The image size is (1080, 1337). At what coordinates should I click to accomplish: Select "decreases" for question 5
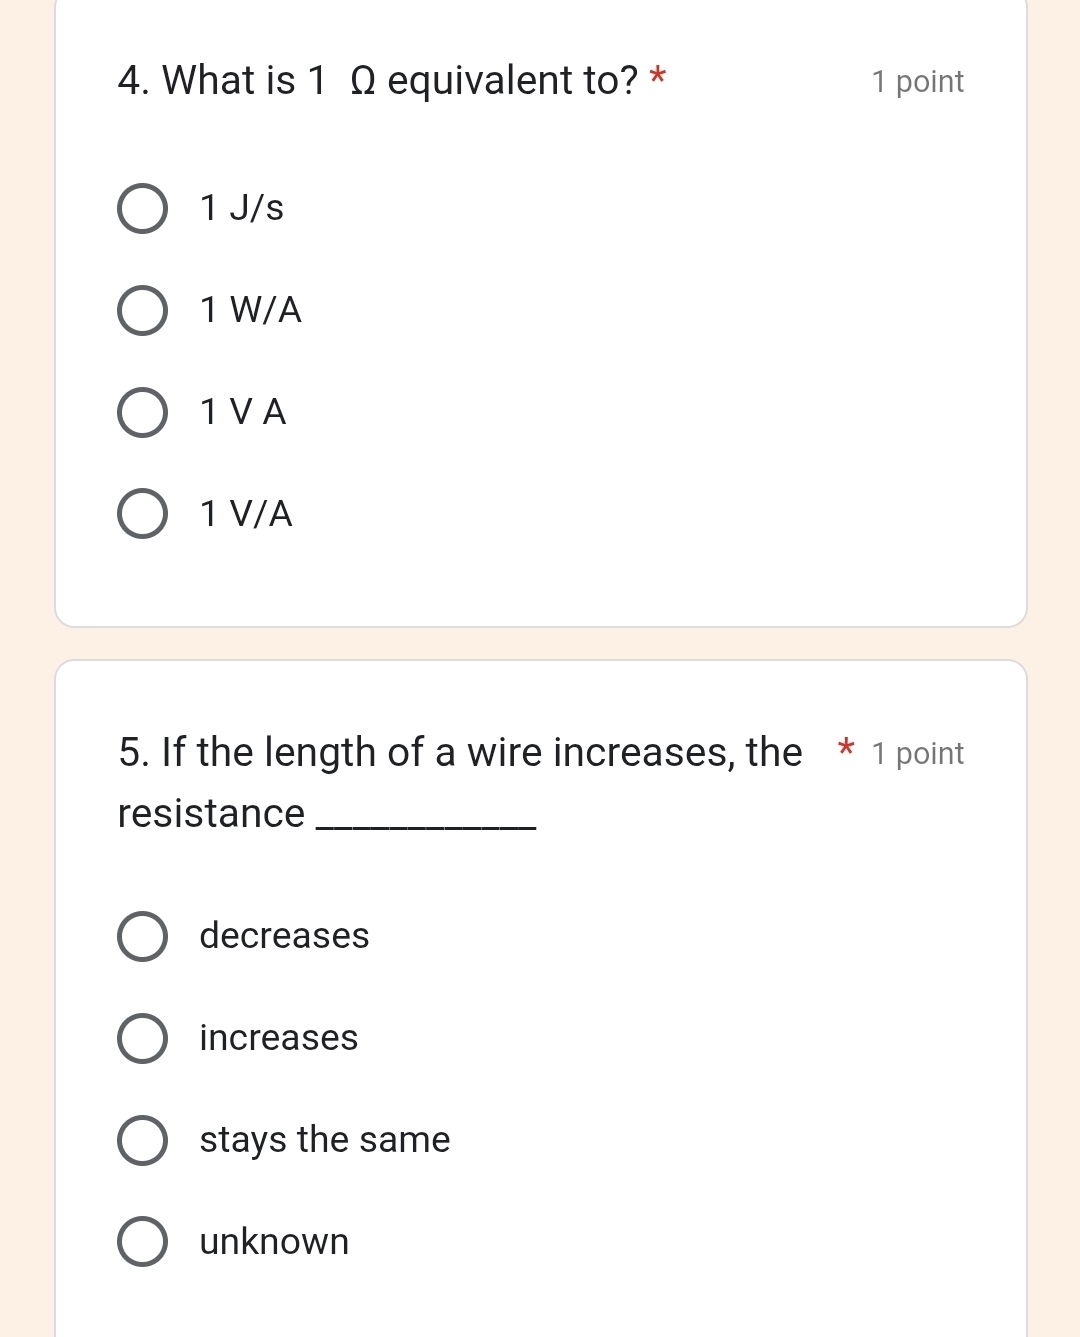click(x=141, y=937)
